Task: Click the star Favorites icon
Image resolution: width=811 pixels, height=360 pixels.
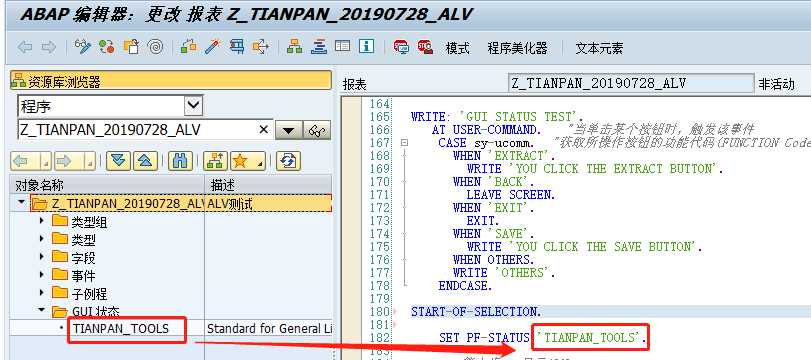Action: pyautogui.click(x=240, y=161)
